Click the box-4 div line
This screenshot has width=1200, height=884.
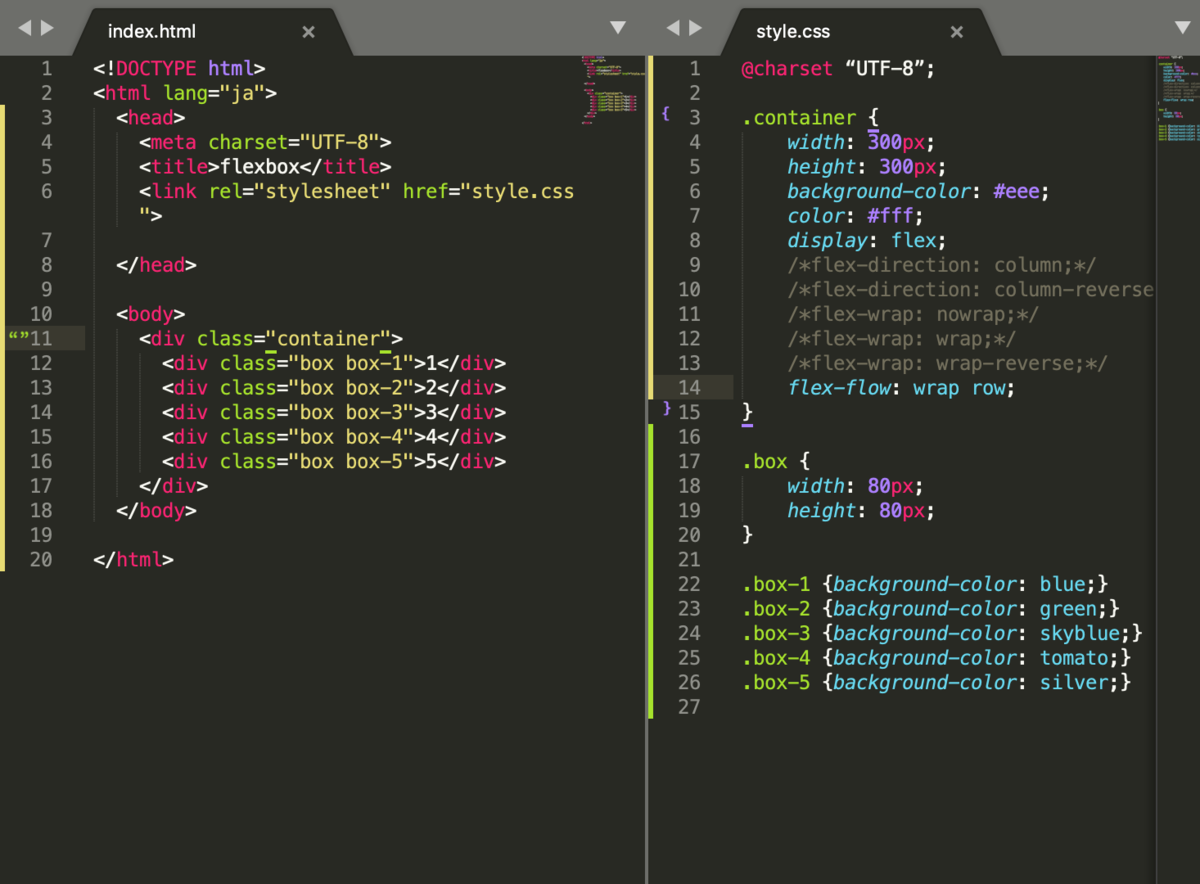[x=334, y=437]
